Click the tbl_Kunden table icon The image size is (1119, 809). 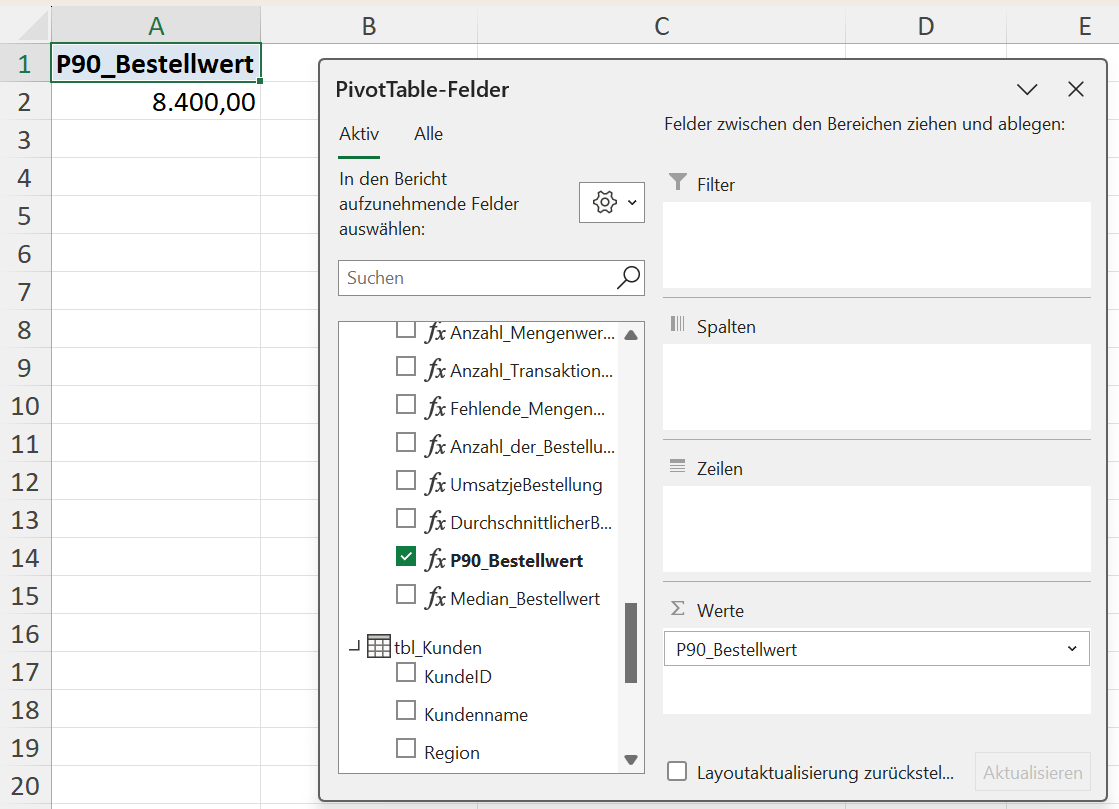(x=379, y=647)
